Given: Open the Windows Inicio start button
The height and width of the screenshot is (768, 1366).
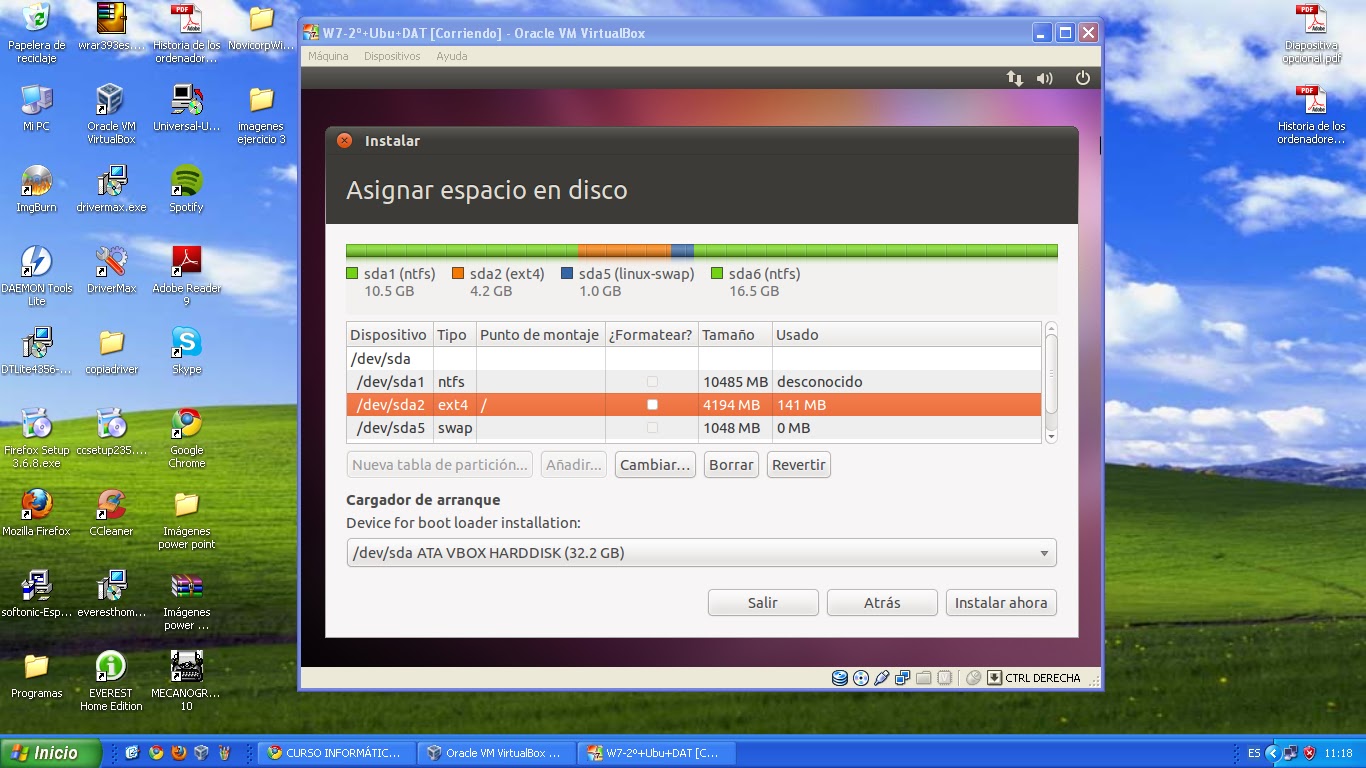Looking at the screenshot, I should tap(51, 753).
